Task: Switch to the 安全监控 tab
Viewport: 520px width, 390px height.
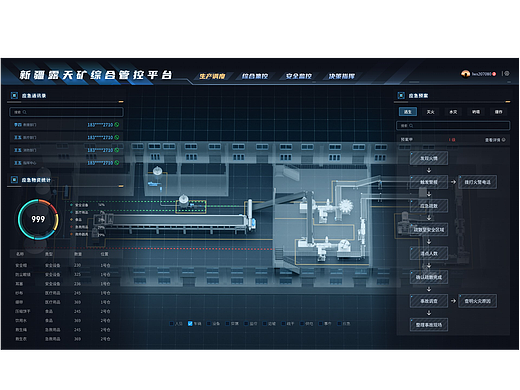Action: (x=299, y=76)
